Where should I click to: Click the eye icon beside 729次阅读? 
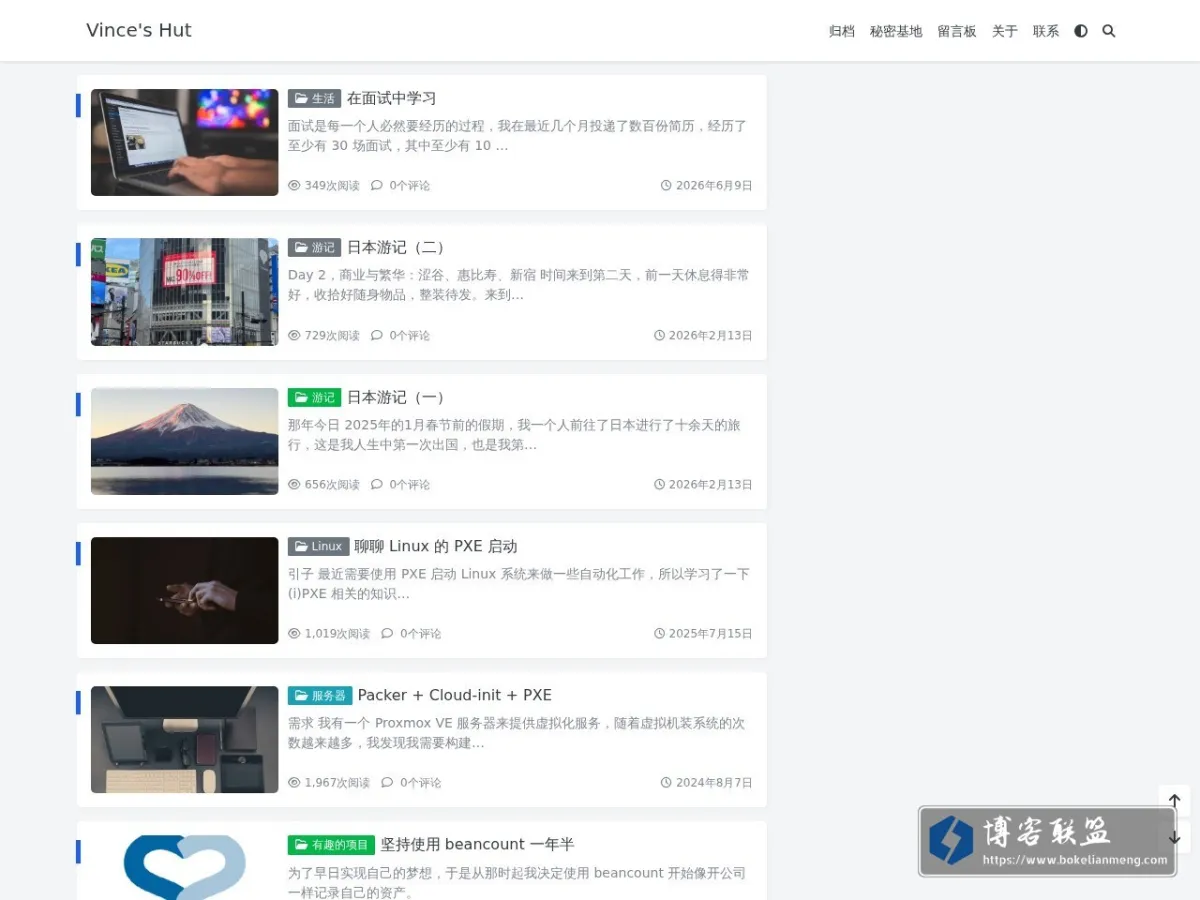tap(294, 335)
